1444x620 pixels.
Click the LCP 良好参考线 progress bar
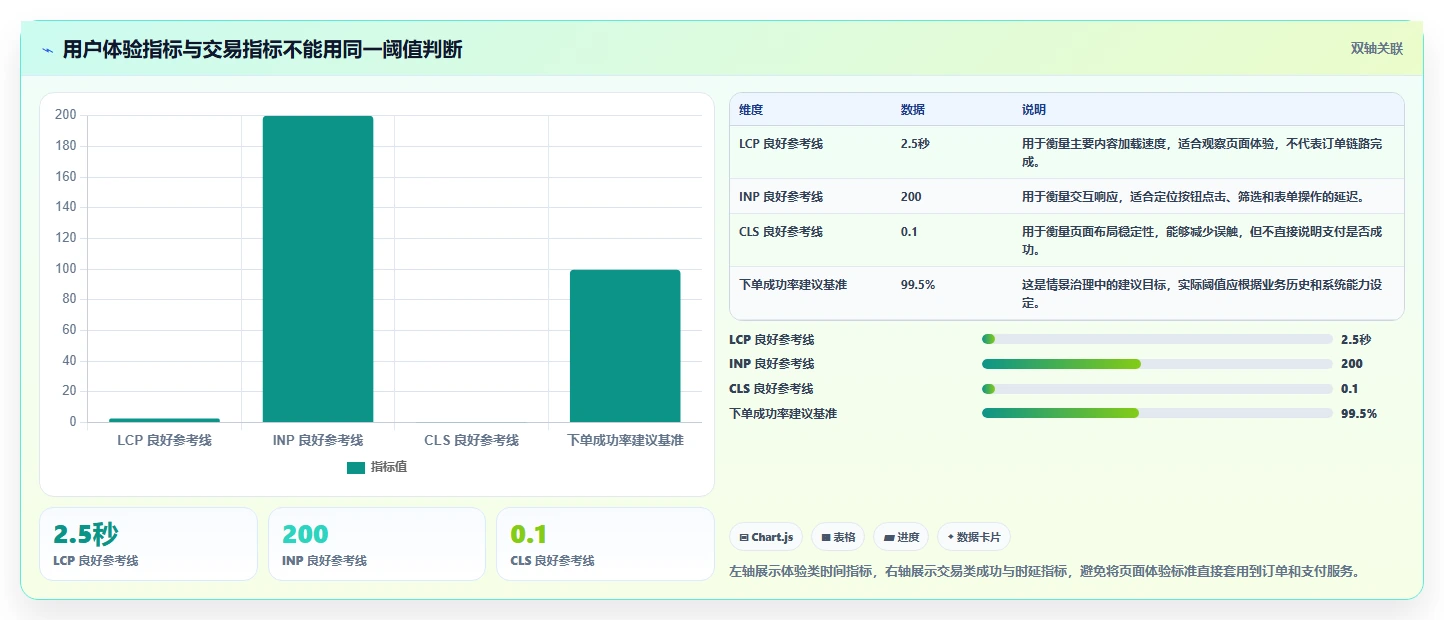[1157, 339]
